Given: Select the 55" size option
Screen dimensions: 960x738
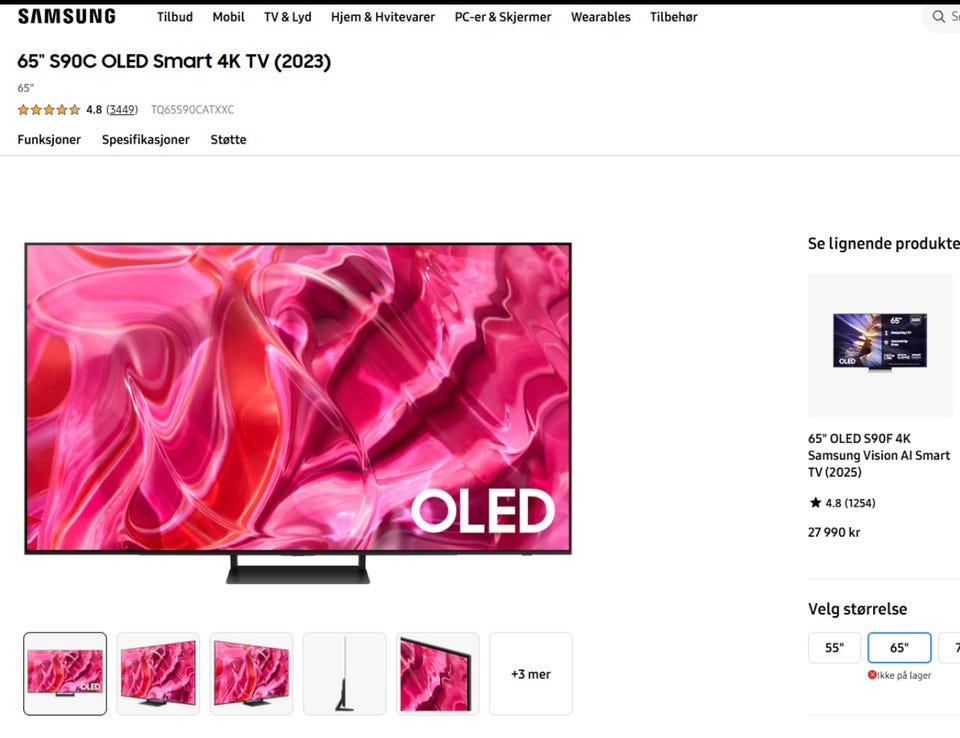Looking at the screenshot, I should [x=834, y=647].
